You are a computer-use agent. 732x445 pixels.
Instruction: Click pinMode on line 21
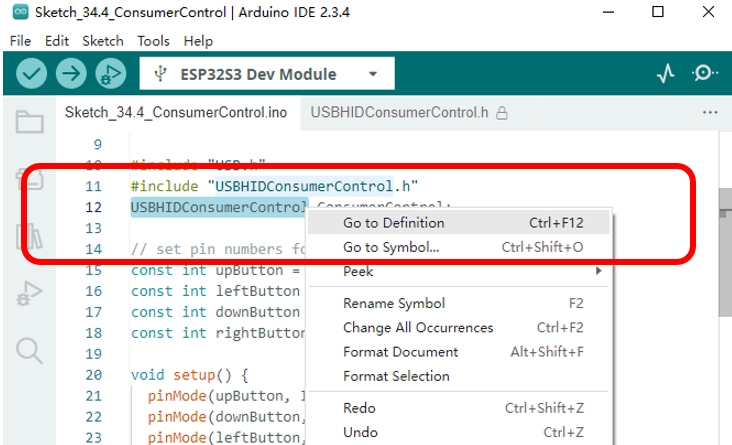tap(177, 396)
